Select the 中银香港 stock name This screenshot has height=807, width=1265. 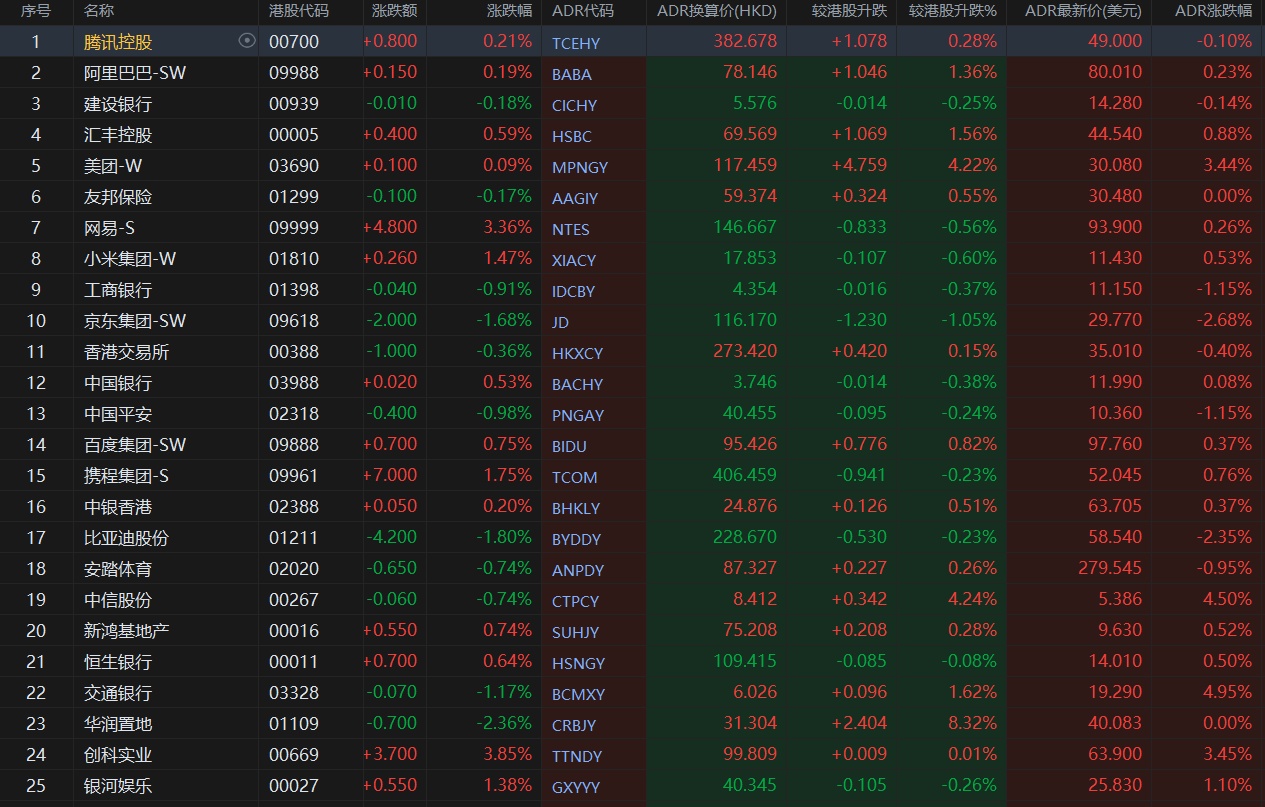click(x=118, y=507)
